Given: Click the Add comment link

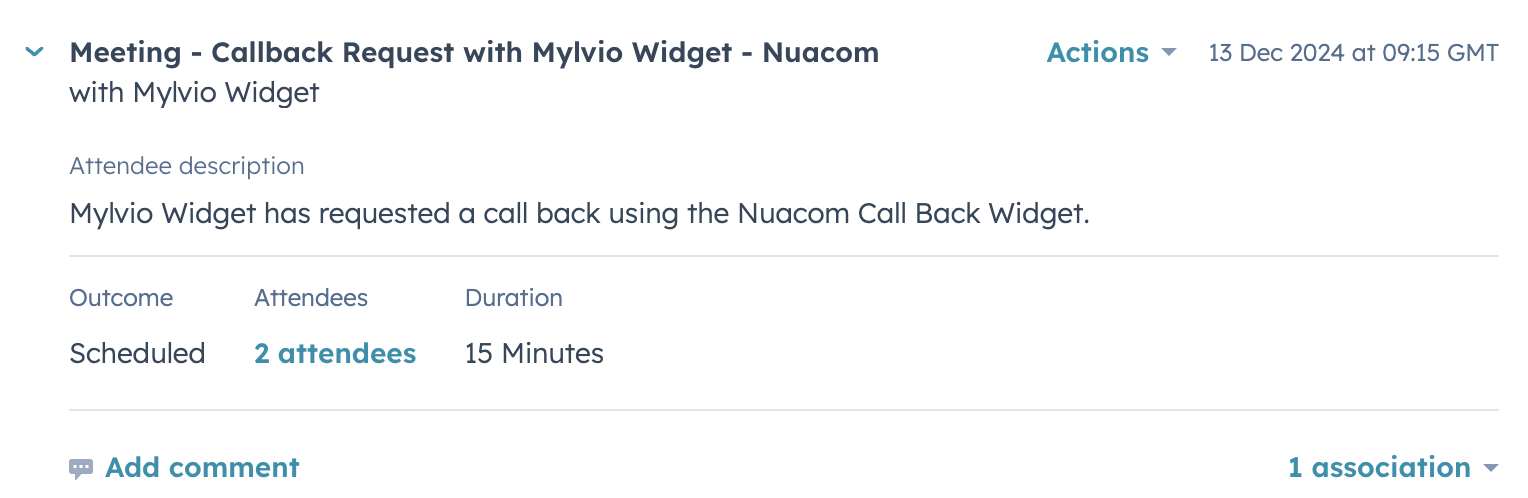Looking at the screenshot, I should coord(202,467).
